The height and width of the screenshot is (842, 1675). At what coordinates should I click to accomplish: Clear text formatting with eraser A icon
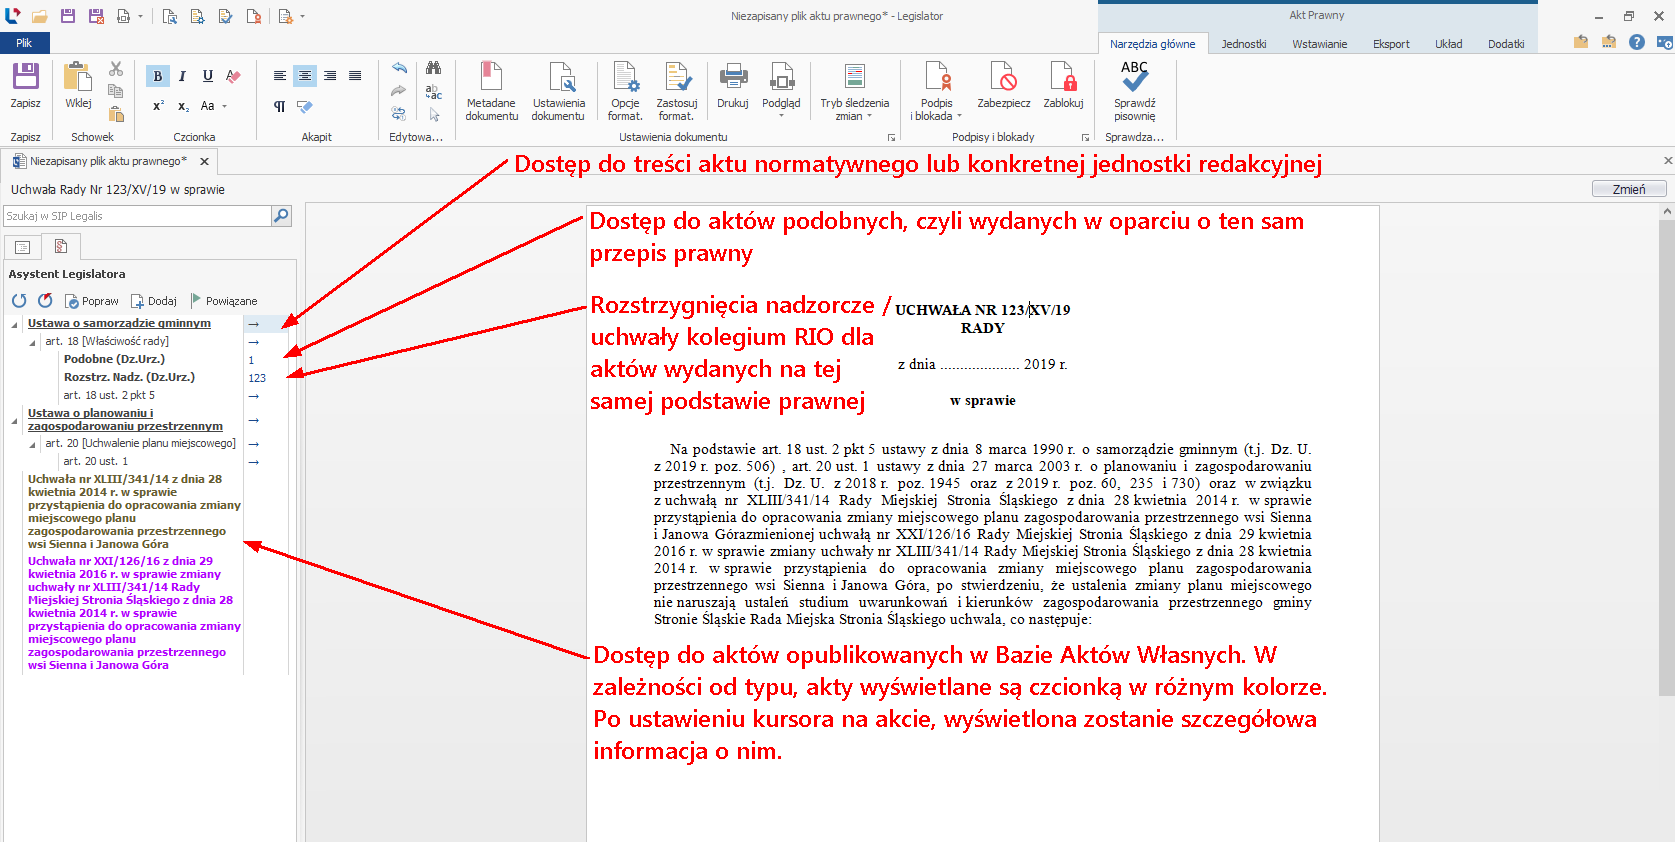(x=233, y=76)
